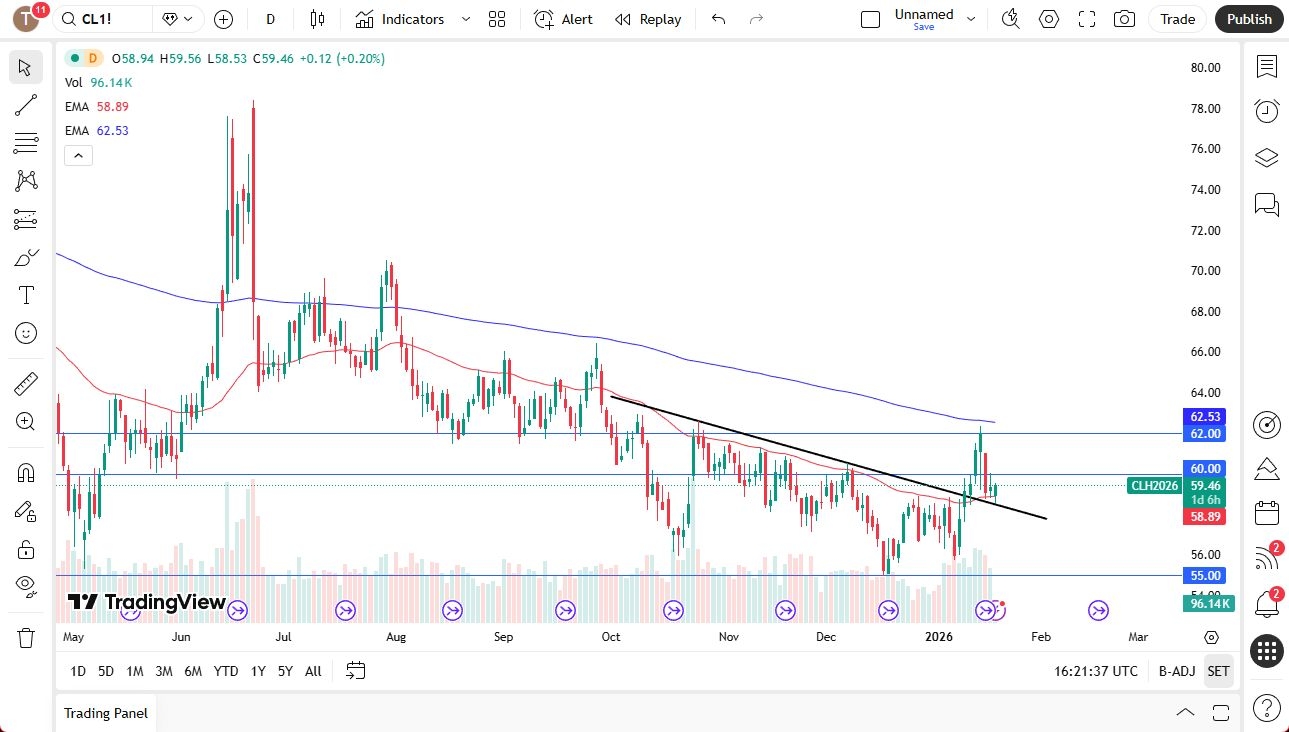Click the 62.00 horizontal line price label

point(1205,433)
